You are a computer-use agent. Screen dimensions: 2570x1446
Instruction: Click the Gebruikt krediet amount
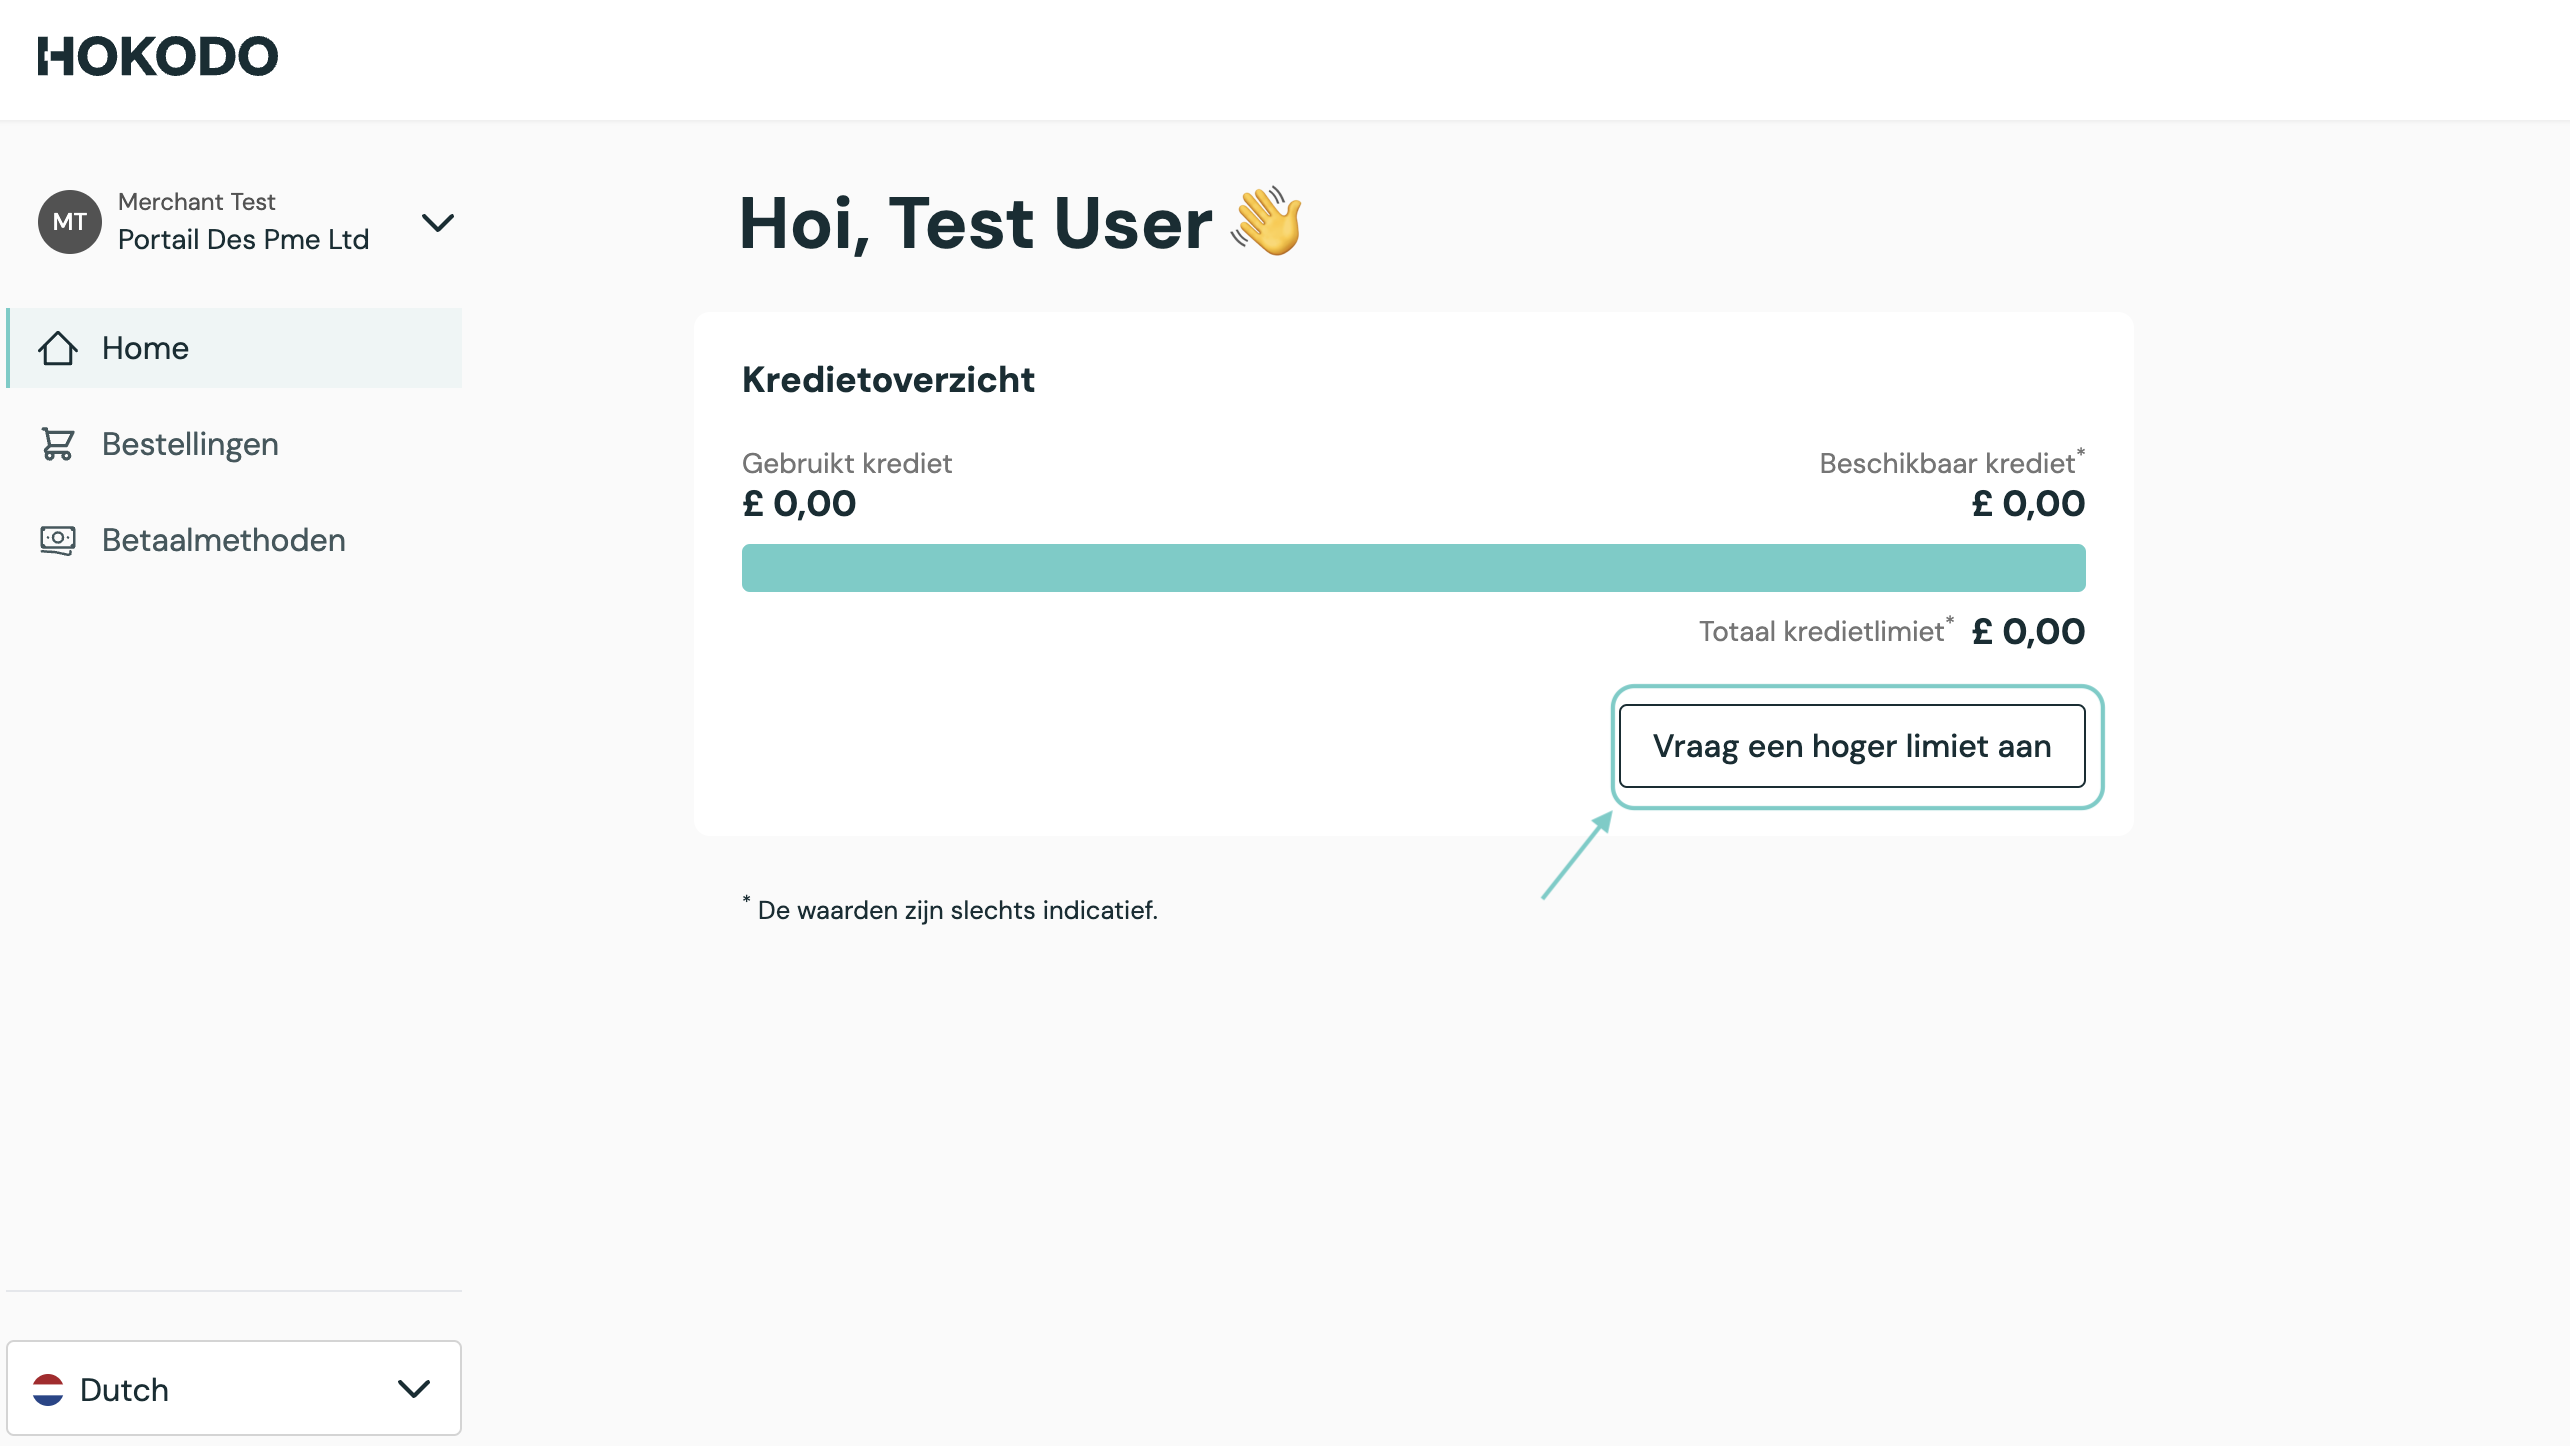pyautogui.click(x=799, y=504)
